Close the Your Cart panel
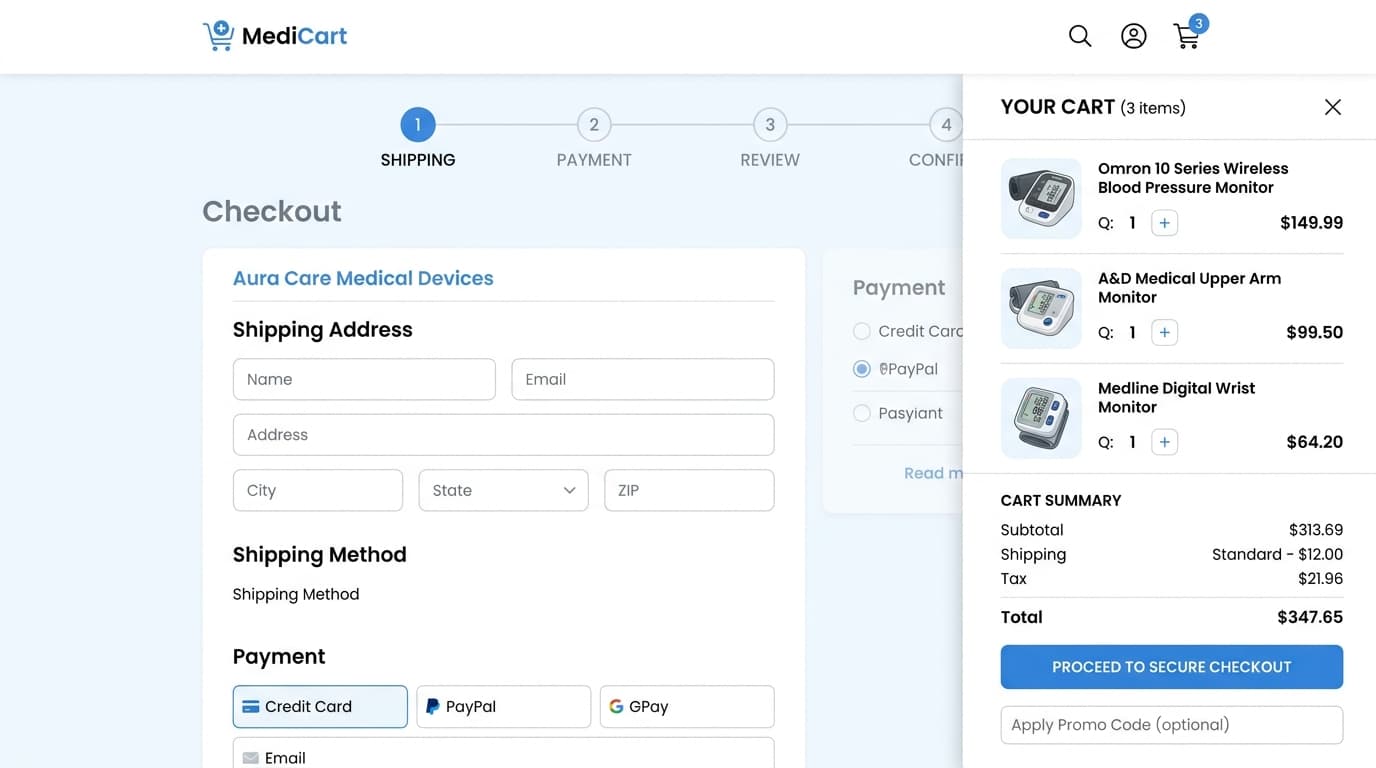This screenshot has width=1376, height=768. click(1332, 107)
